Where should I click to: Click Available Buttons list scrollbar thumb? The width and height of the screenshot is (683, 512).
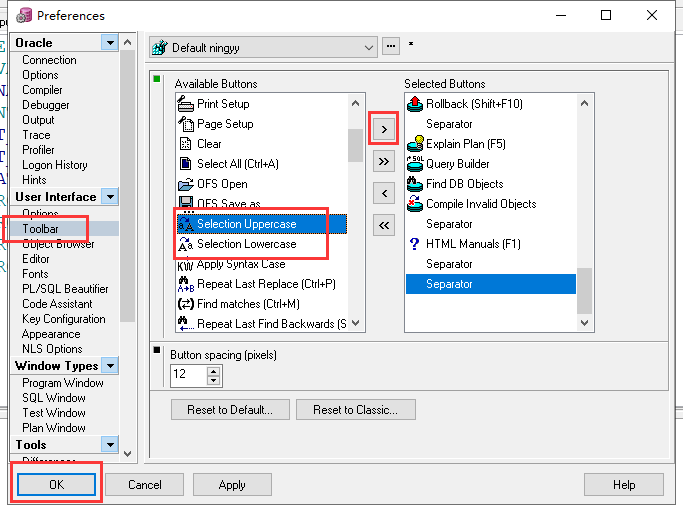[355, 146]
